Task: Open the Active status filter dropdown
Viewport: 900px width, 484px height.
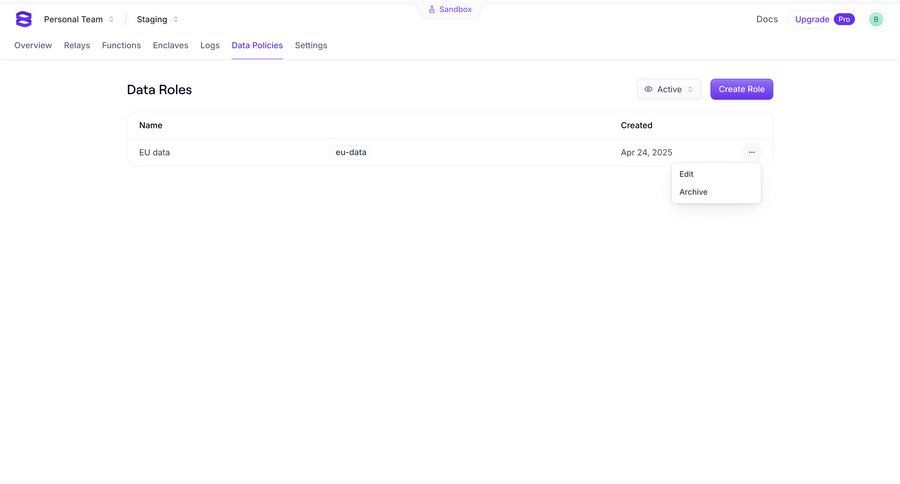Action: click(669, 89)
